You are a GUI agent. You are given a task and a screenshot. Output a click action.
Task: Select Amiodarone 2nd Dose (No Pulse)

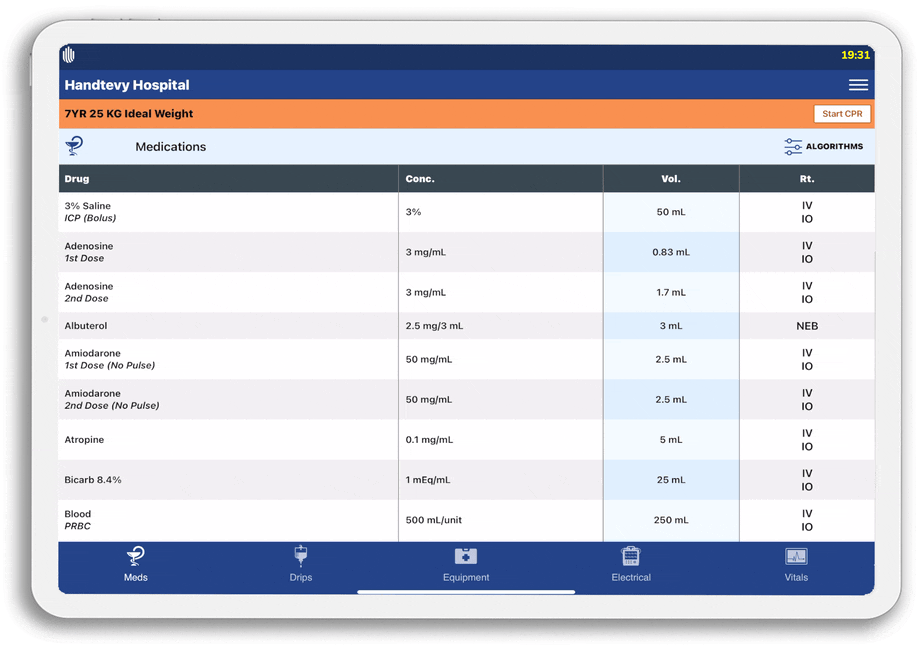[111, 399]
